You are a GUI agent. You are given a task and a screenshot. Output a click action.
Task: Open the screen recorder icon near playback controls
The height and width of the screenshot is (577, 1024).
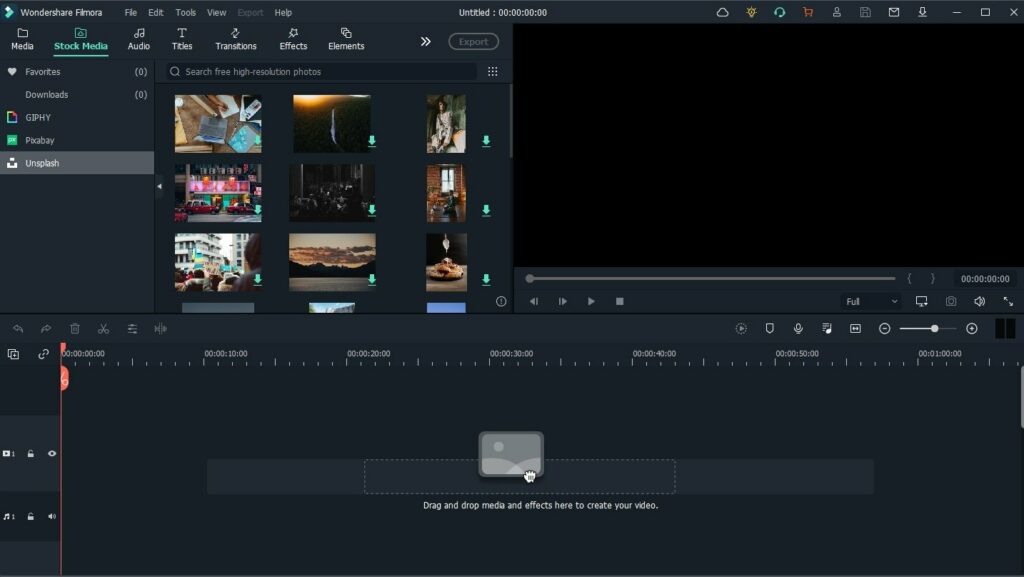(920, 301)
